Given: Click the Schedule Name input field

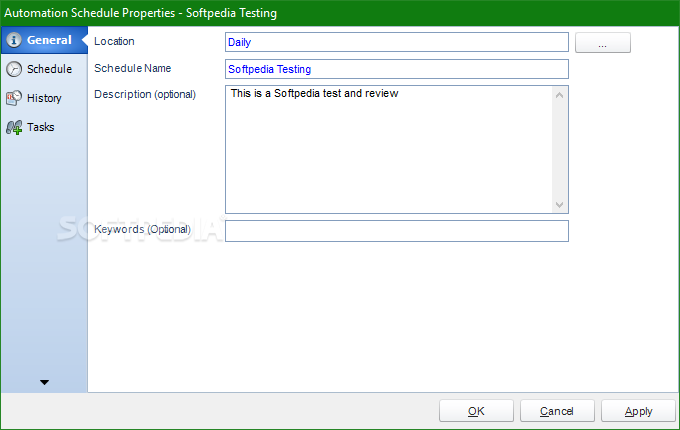Looking at the screenshot, I should tap(397, 69).
